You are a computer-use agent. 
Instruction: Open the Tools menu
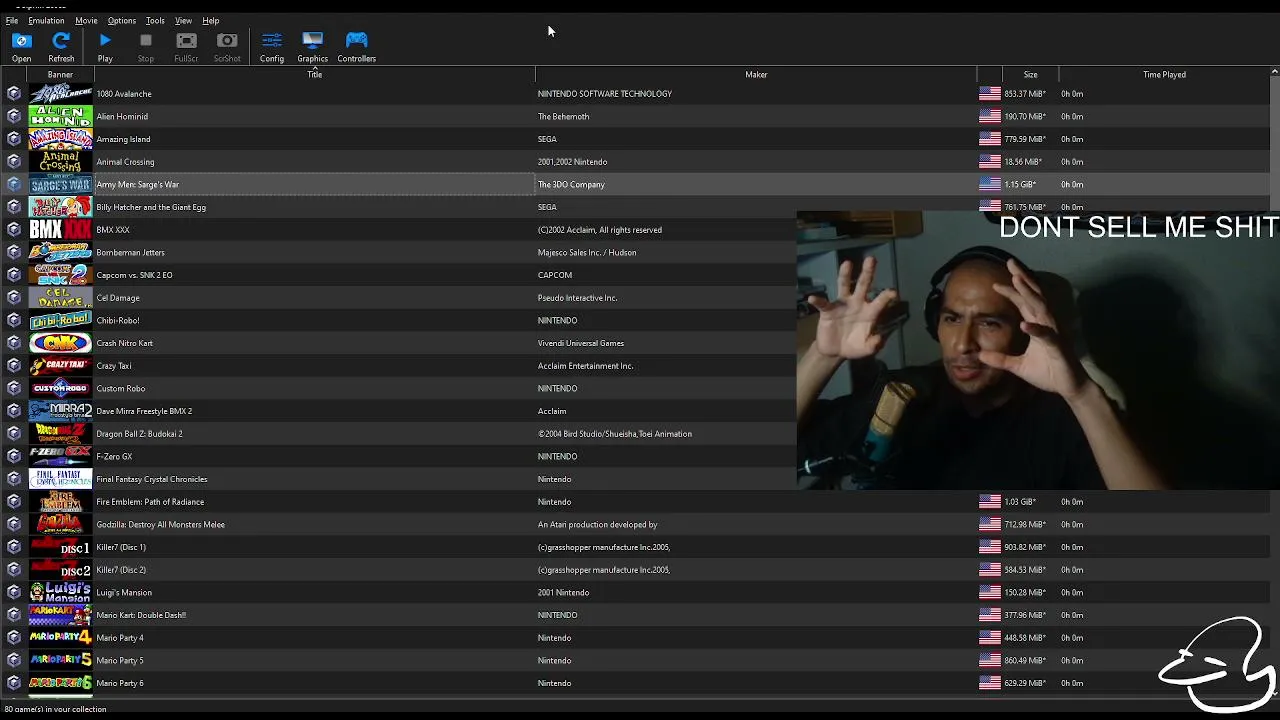[155, 20]
